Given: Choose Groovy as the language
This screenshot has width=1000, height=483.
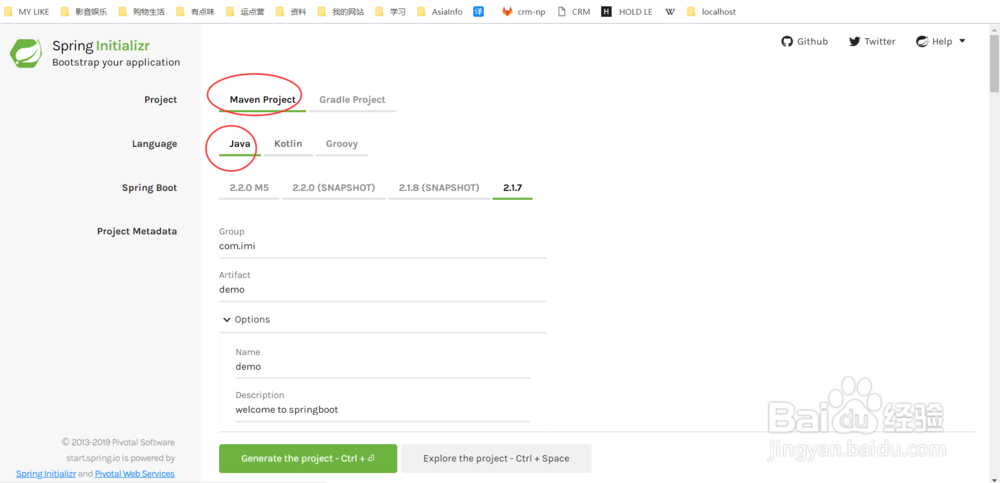Looking at the screenshot, I should 342,144.
